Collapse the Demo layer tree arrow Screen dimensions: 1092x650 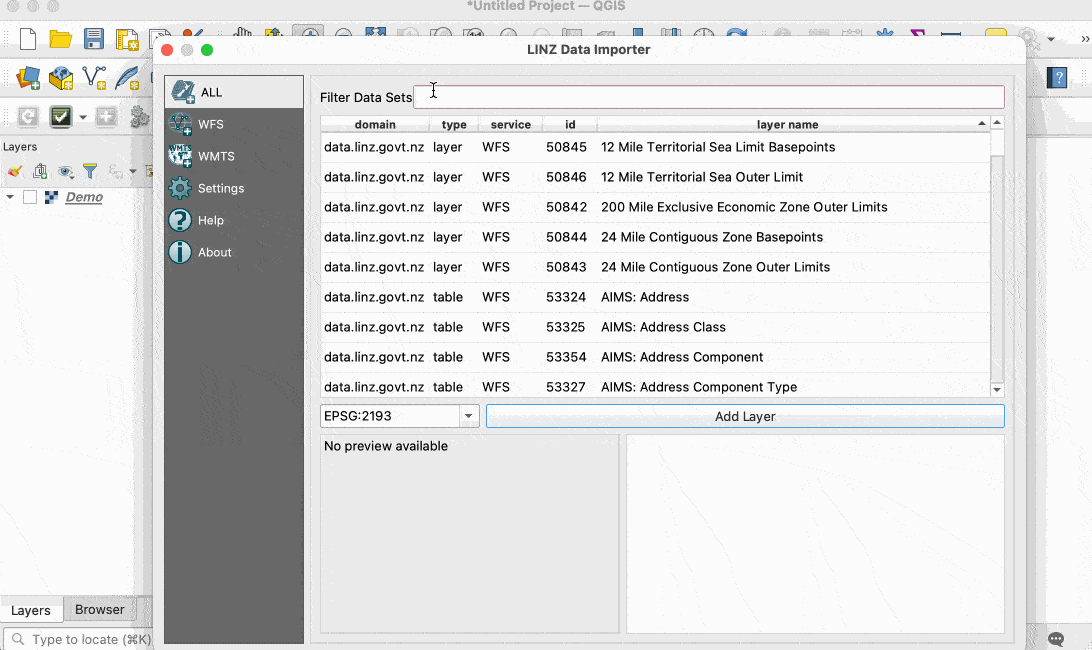[10, 197]
